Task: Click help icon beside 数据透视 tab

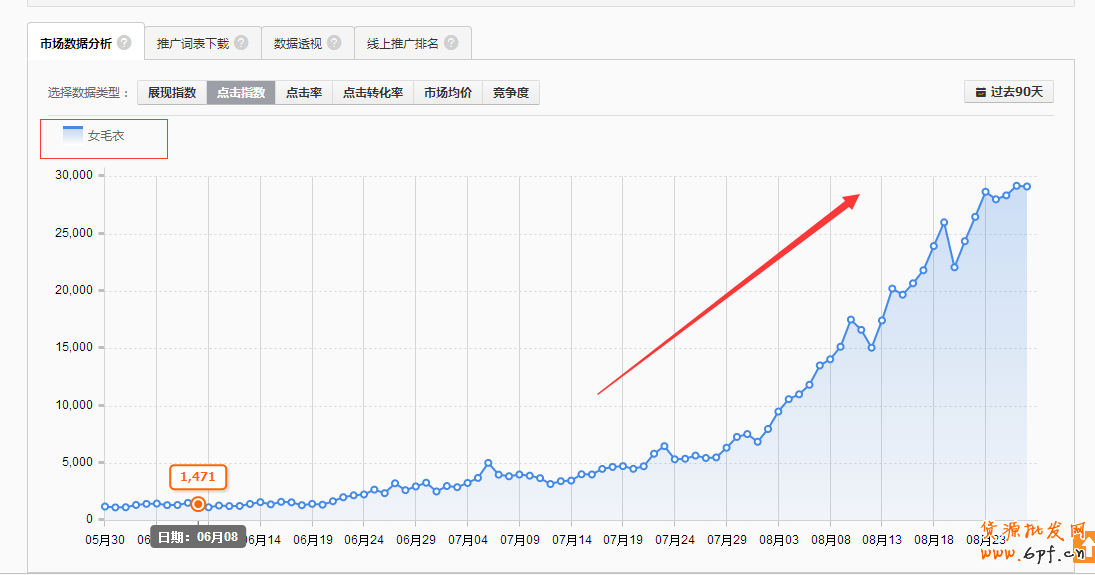Action: (334, 43)
